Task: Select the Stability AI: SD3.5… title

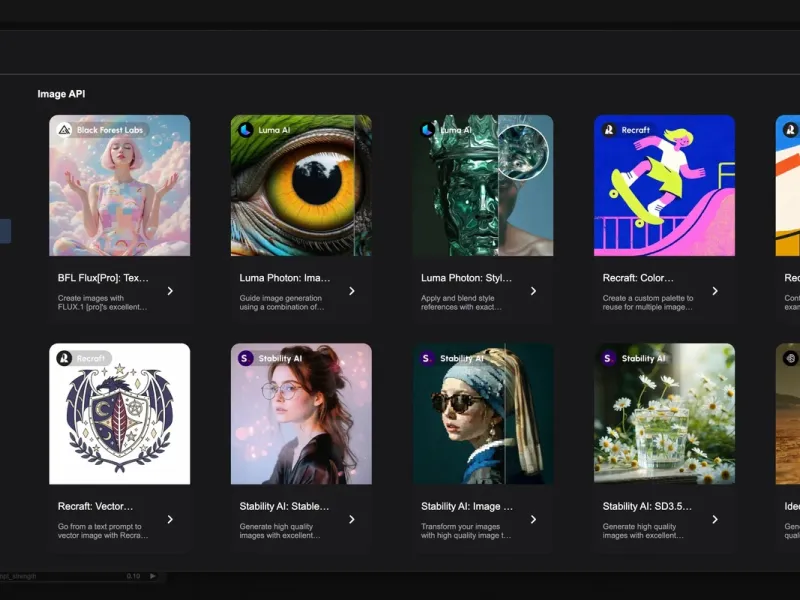Action: [x=647, y=506]
